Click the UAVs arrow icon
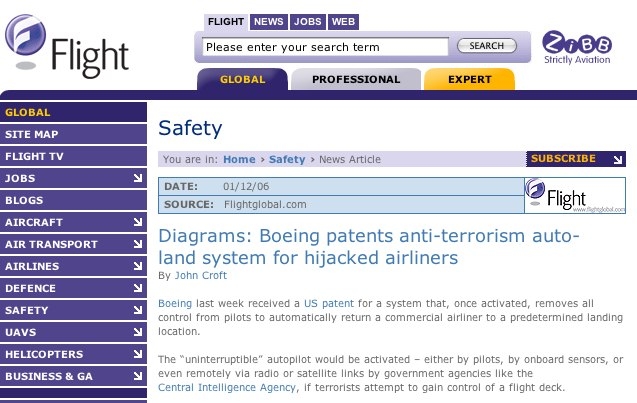Image resolution: width=637 pixels, height=403 pixels. pos(138,332)
